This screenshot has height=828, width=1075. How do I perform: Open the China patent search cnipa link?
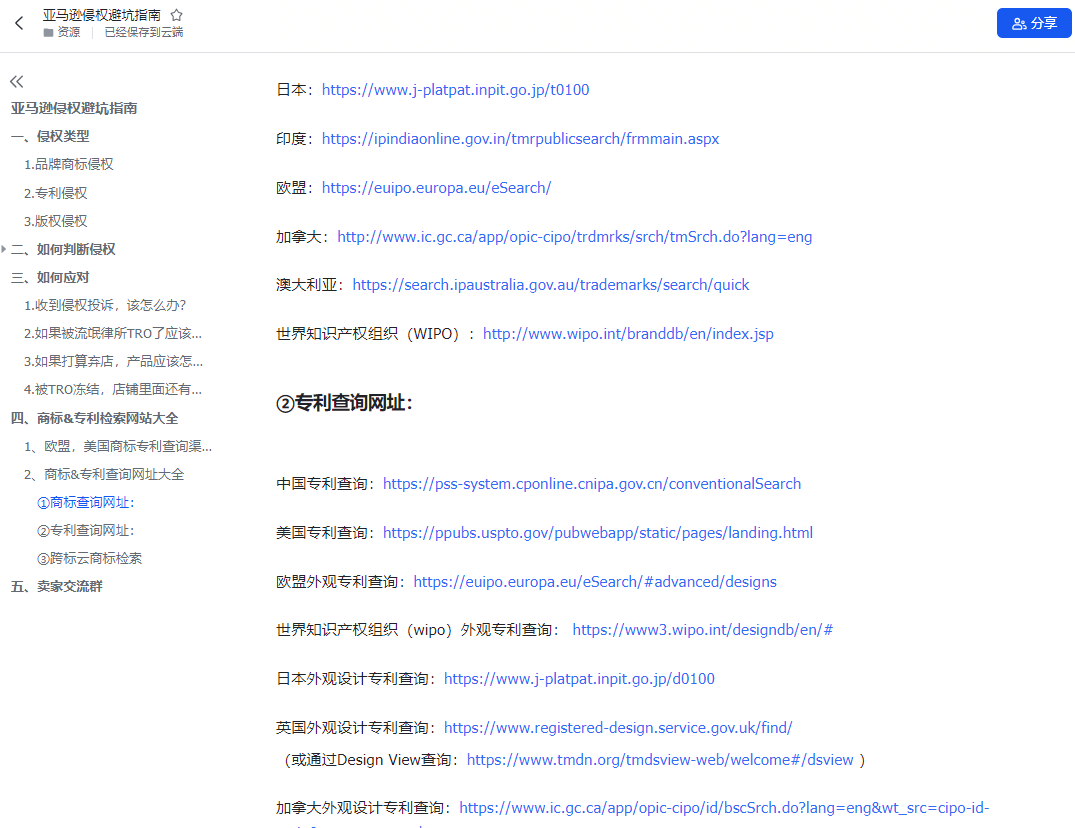point(592,483)
